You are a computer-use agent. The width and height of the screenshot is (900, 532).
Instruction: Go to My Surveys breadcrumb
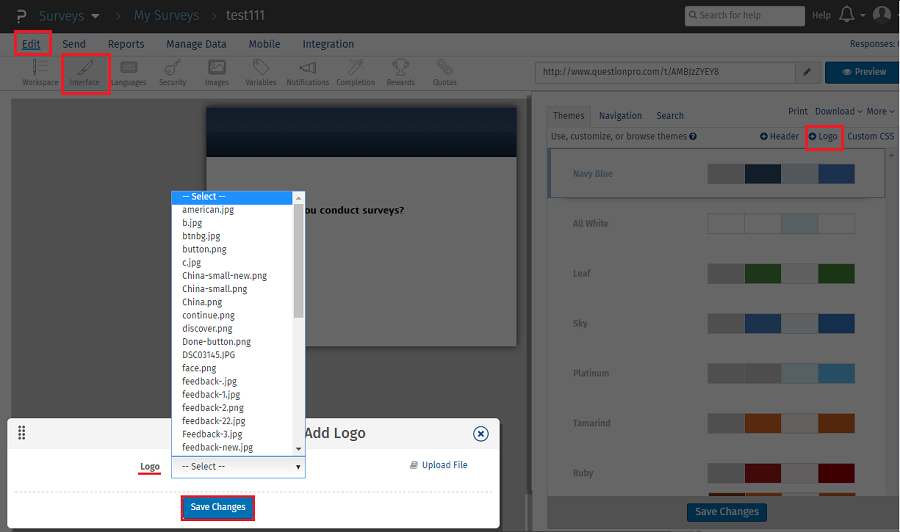click(x=166, y=15)
